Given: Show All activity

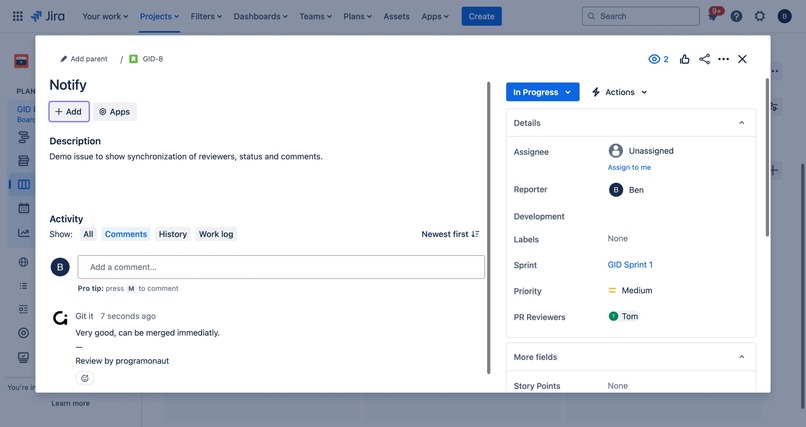Looking at the screenshot, I should pyautogui.click(x=88, y=234).
